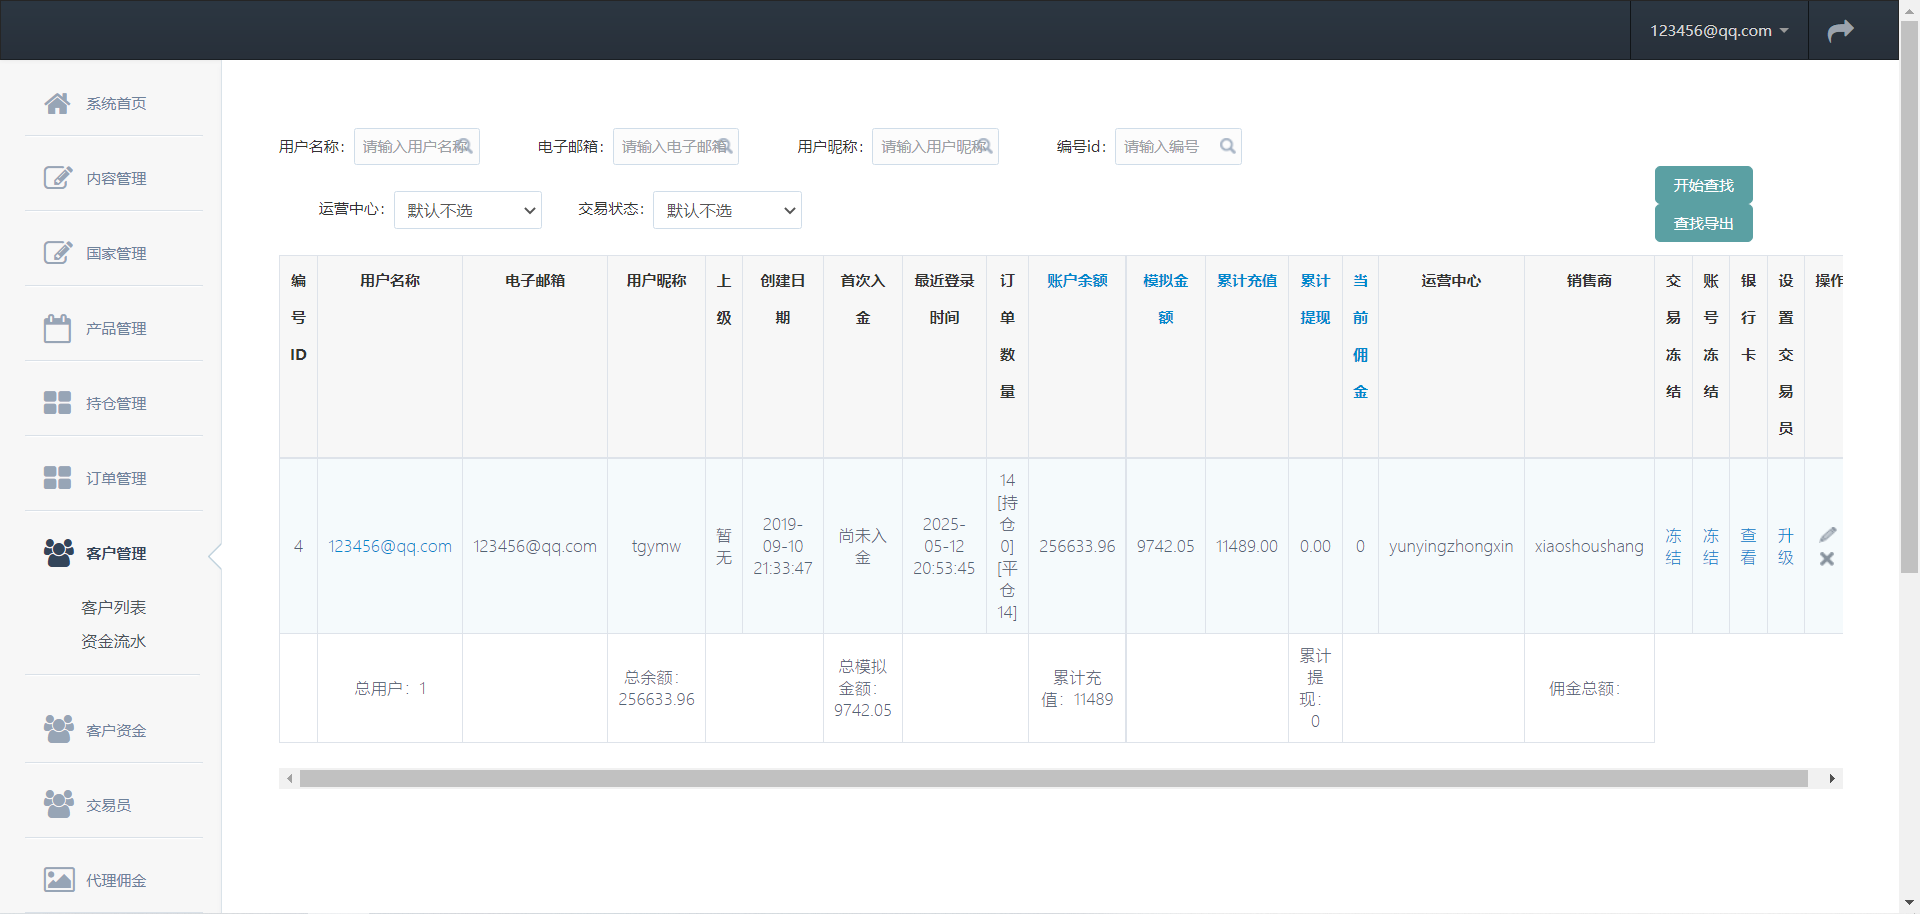
Task: Select the 系统首页 home icon
Action: (57, 102)
